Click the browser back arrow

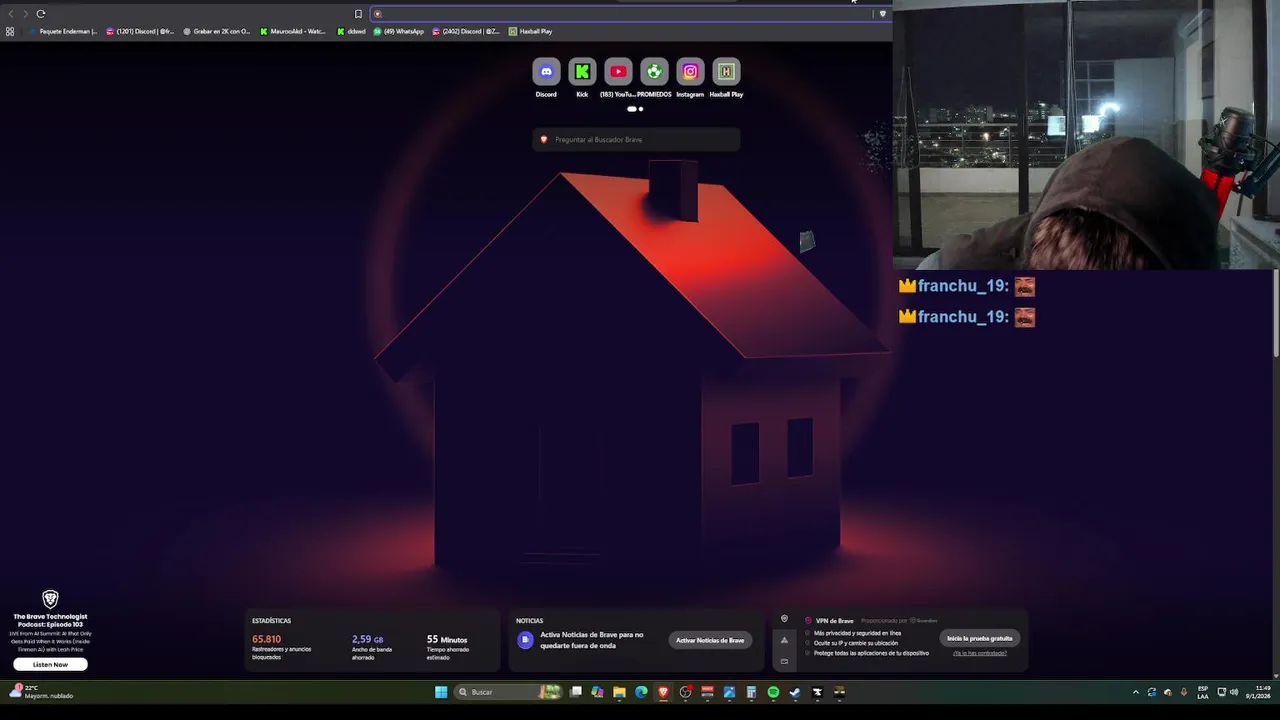(11, 14)
